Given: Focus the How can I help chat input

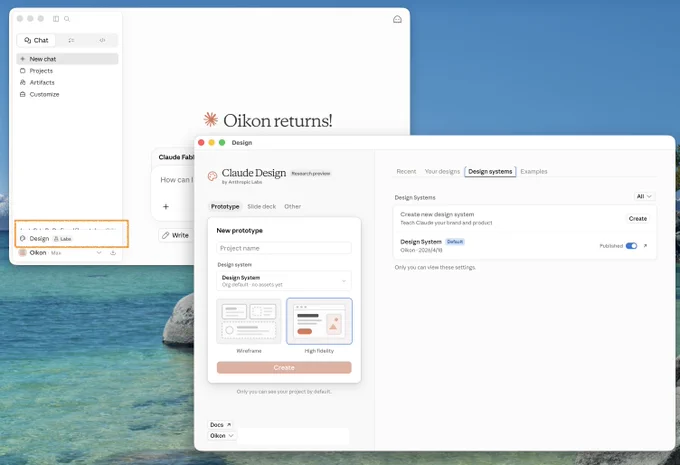Looking at the screenshot, I should 177,180.
